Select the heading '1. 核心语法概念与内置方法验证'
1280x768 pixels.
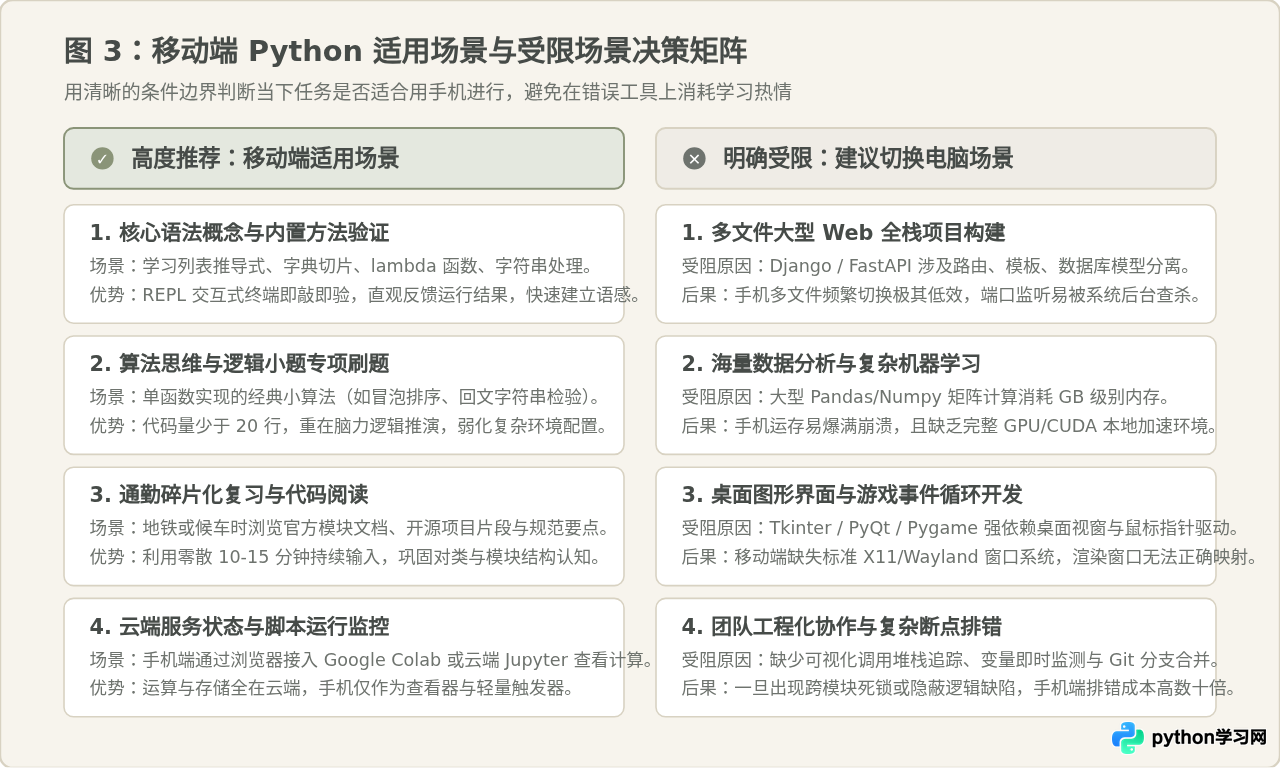[x=240, y=233]
